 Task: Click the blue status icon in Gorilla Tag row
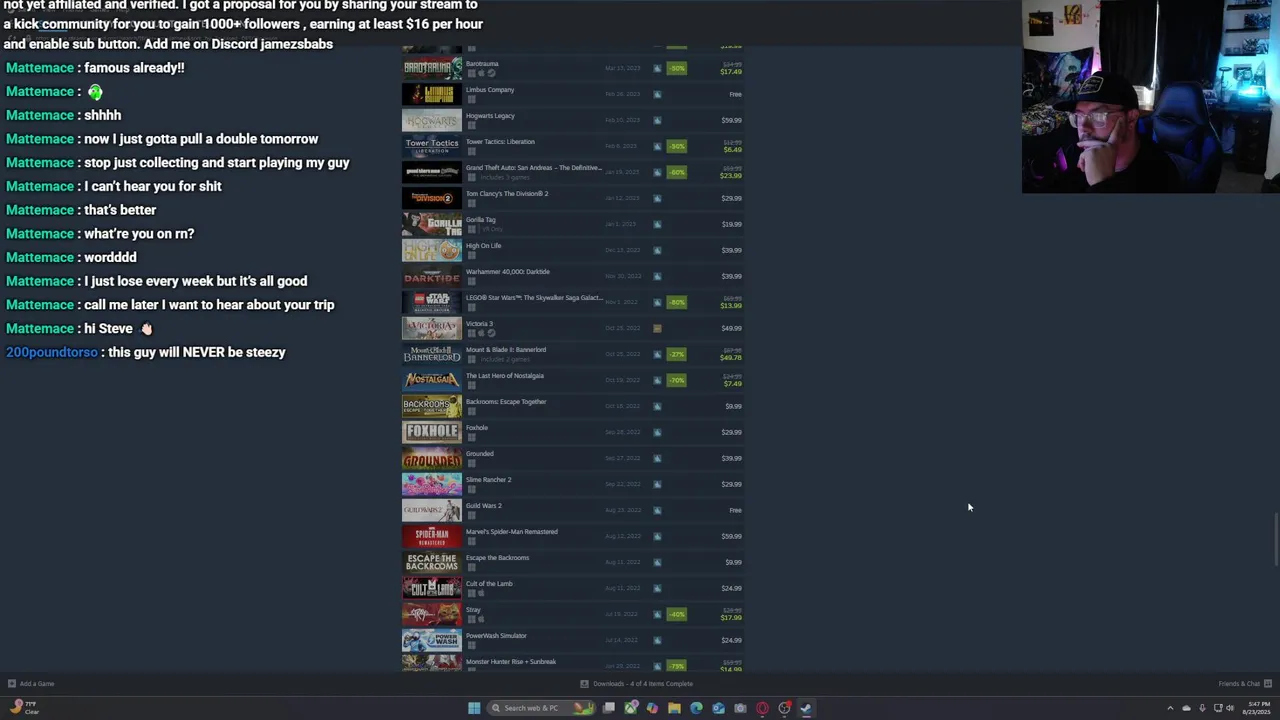pos(657,224)
